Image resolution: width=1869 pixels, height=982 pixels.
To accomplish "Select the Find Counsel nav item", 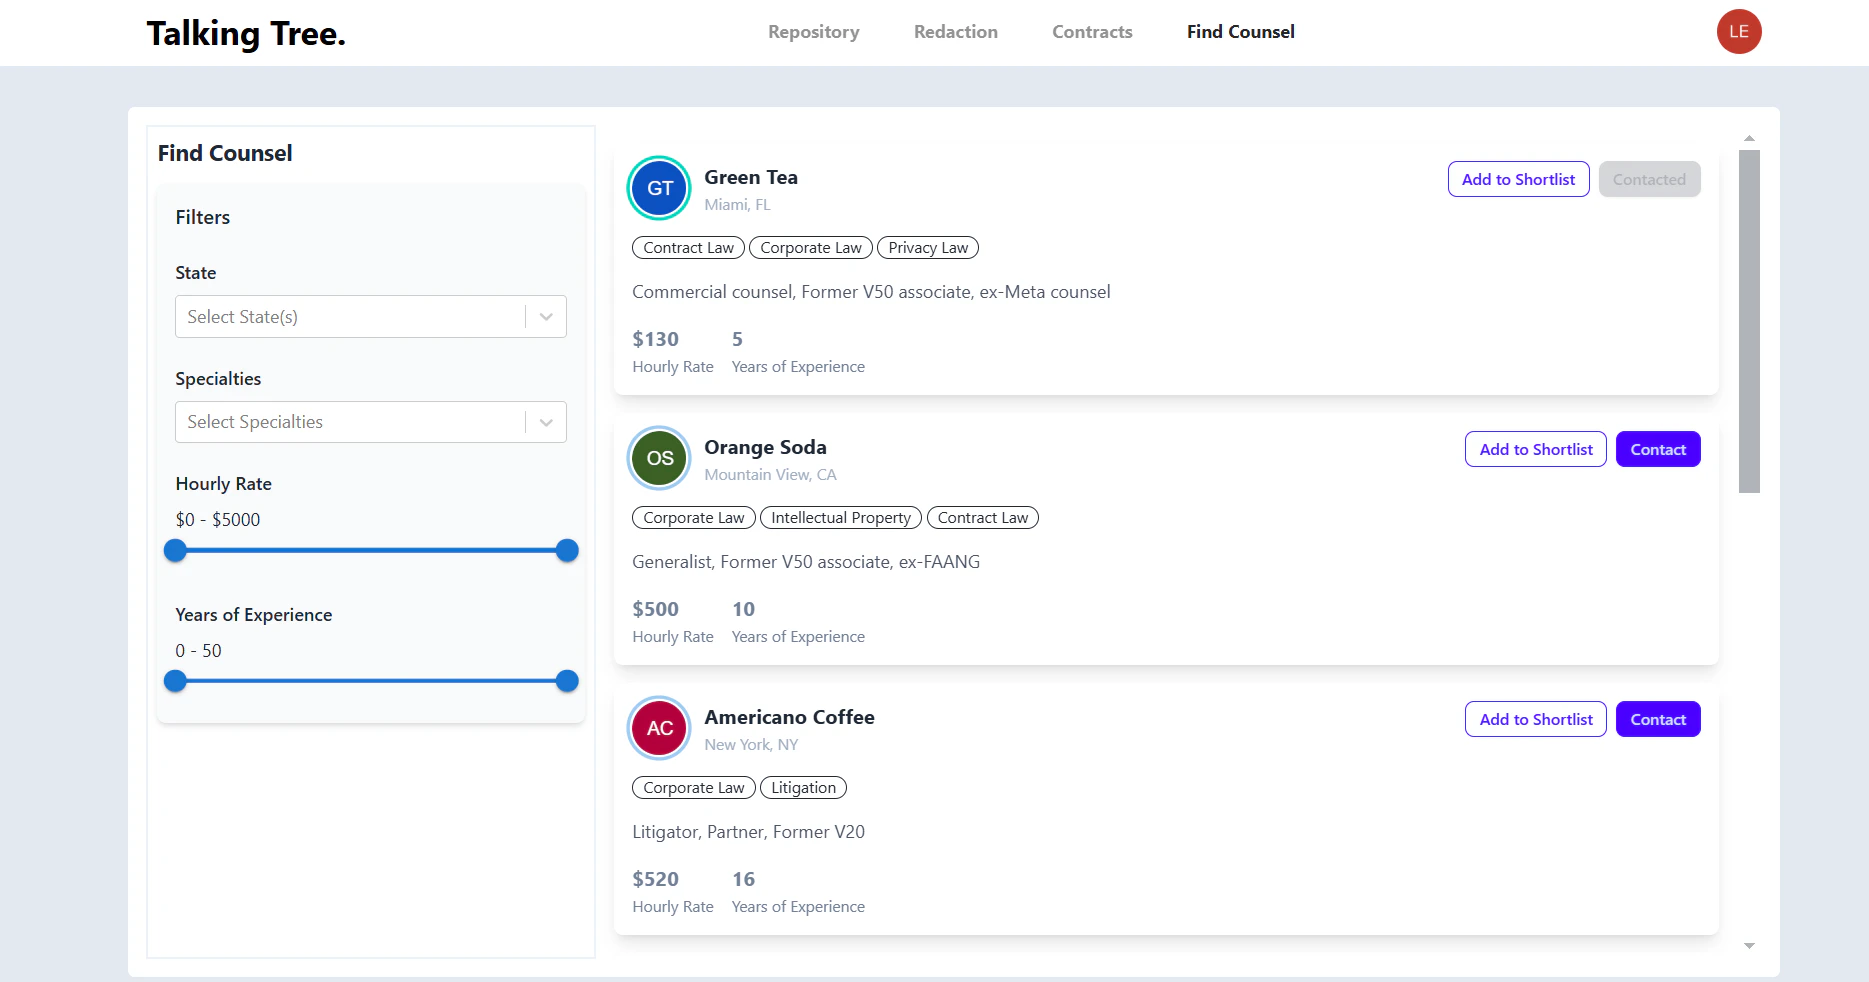I will pos(1240,31).
